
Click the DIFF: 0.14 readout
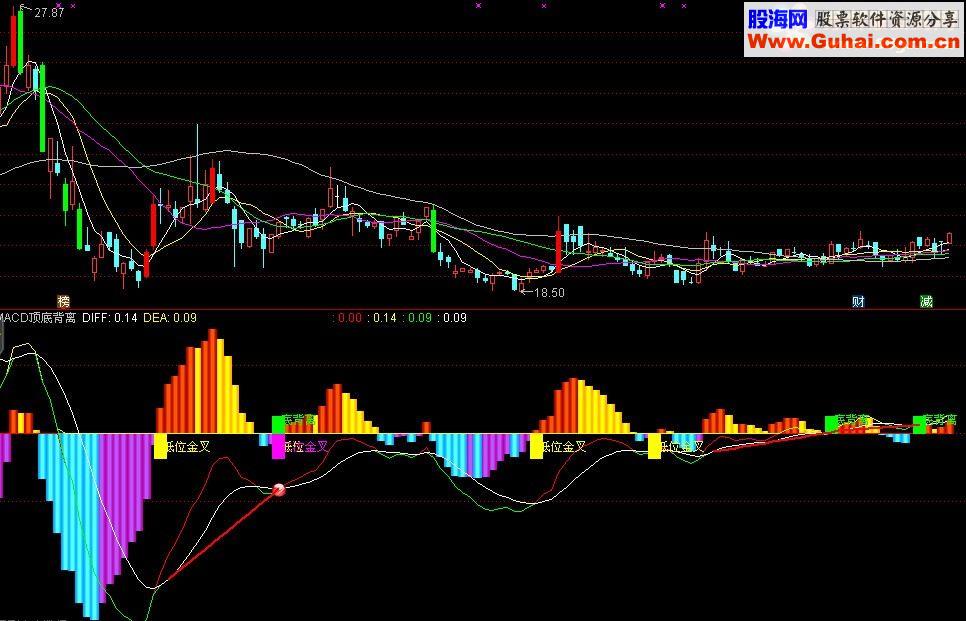(x=110, y=318)
